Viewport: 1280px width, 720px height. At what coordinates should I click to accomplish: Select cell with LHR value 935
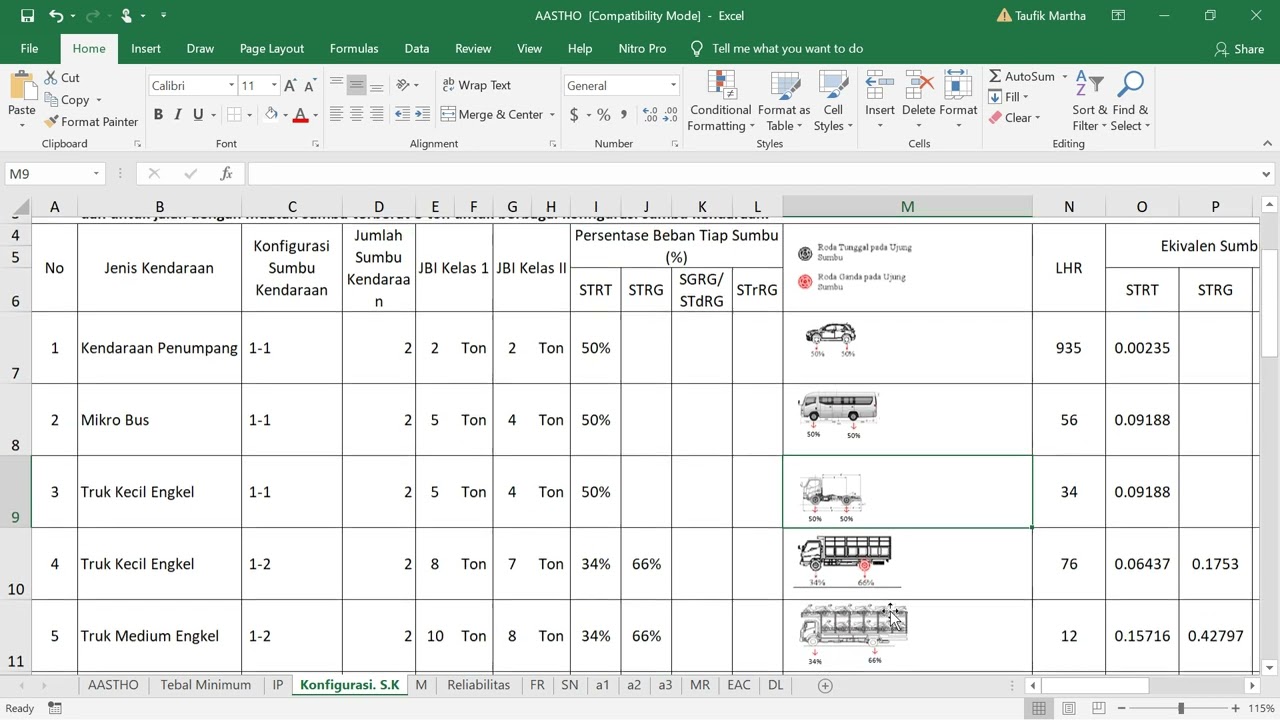[x=1069, y=348]
